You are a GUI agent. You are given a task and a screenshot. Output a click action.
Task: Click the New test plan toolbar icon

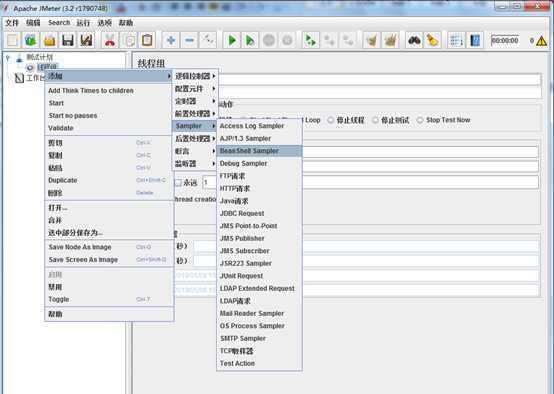13,40
